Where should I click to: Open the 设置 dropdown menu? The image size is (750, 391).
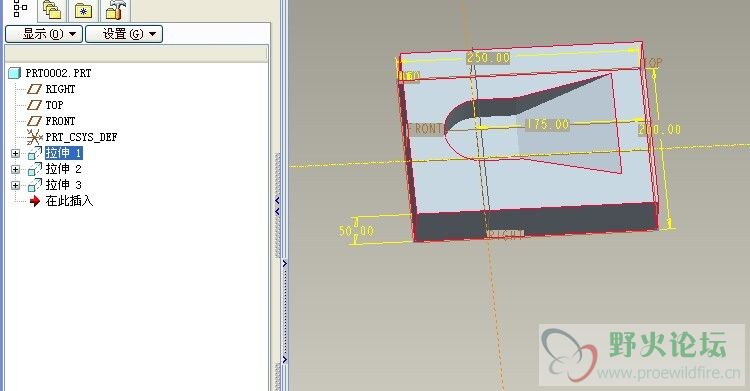coord(124,34)
